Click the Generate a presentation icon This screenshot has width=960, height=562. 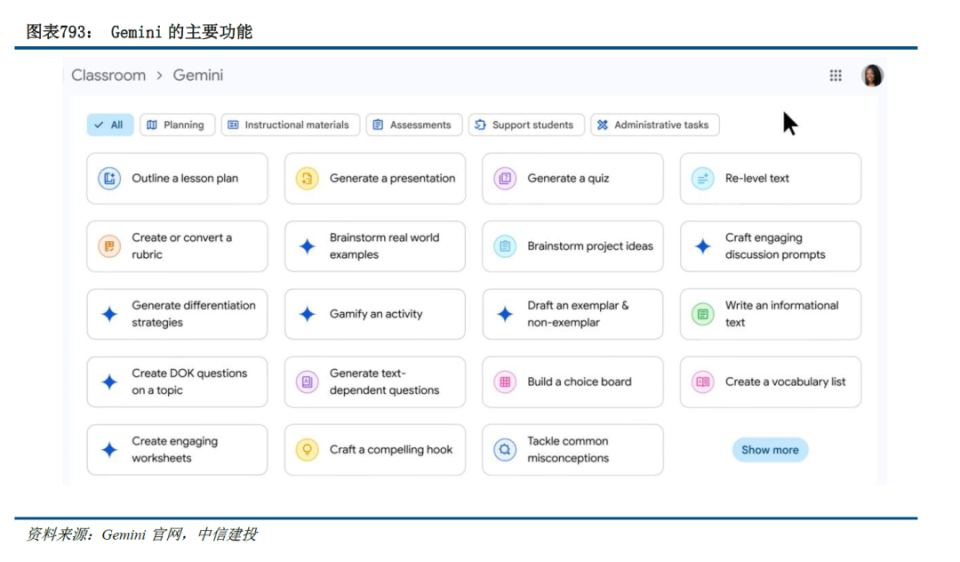(x=307, y=179)
